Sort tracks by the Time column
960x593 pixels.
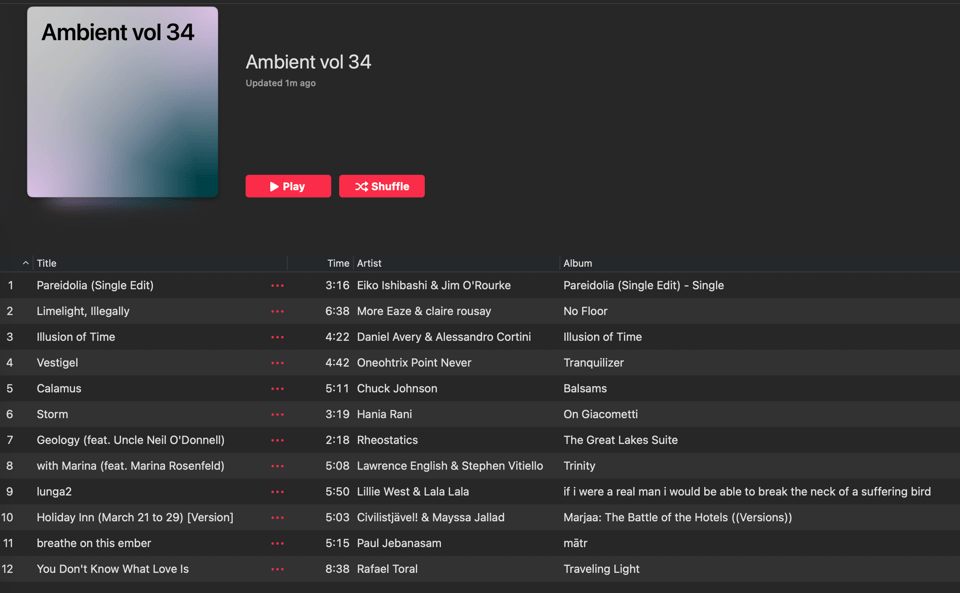(x=338, y=264)
